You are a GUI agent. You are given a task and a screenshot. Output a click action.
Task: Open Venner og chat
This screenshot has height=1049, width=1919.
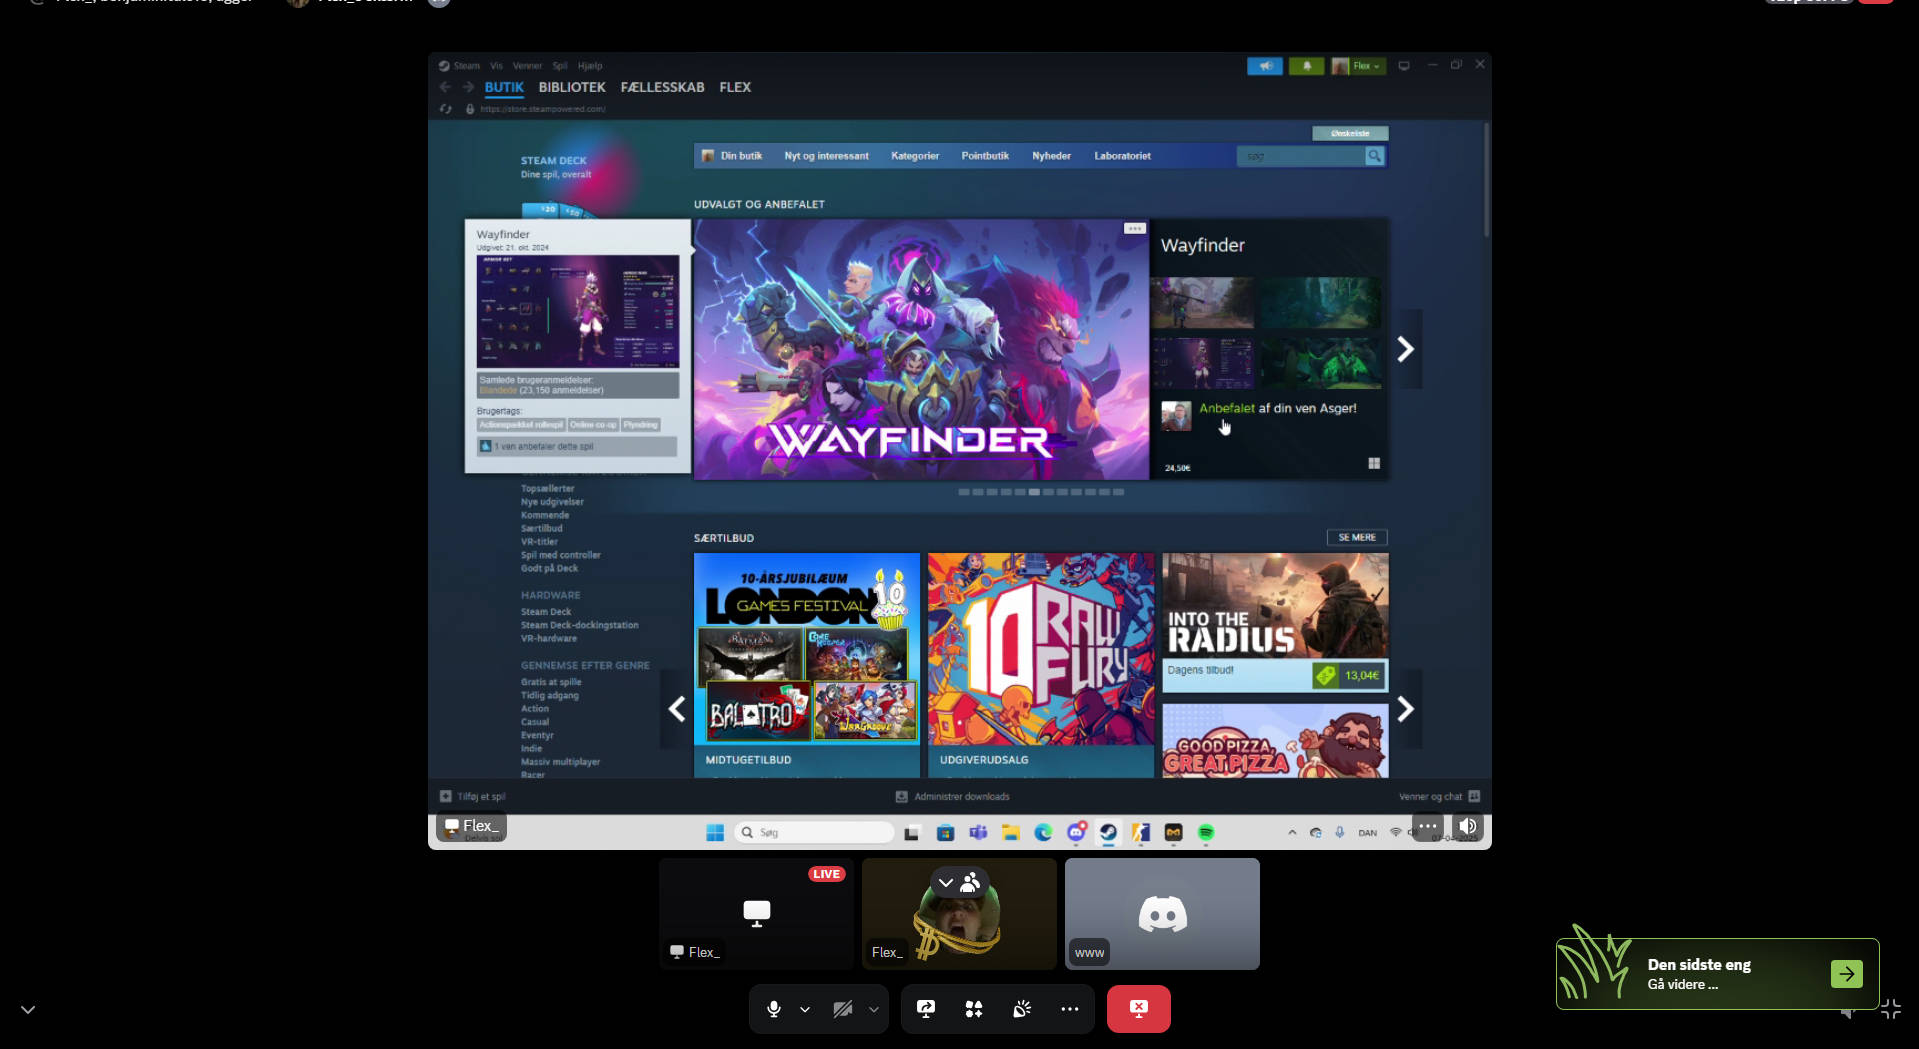(1439, 797)
